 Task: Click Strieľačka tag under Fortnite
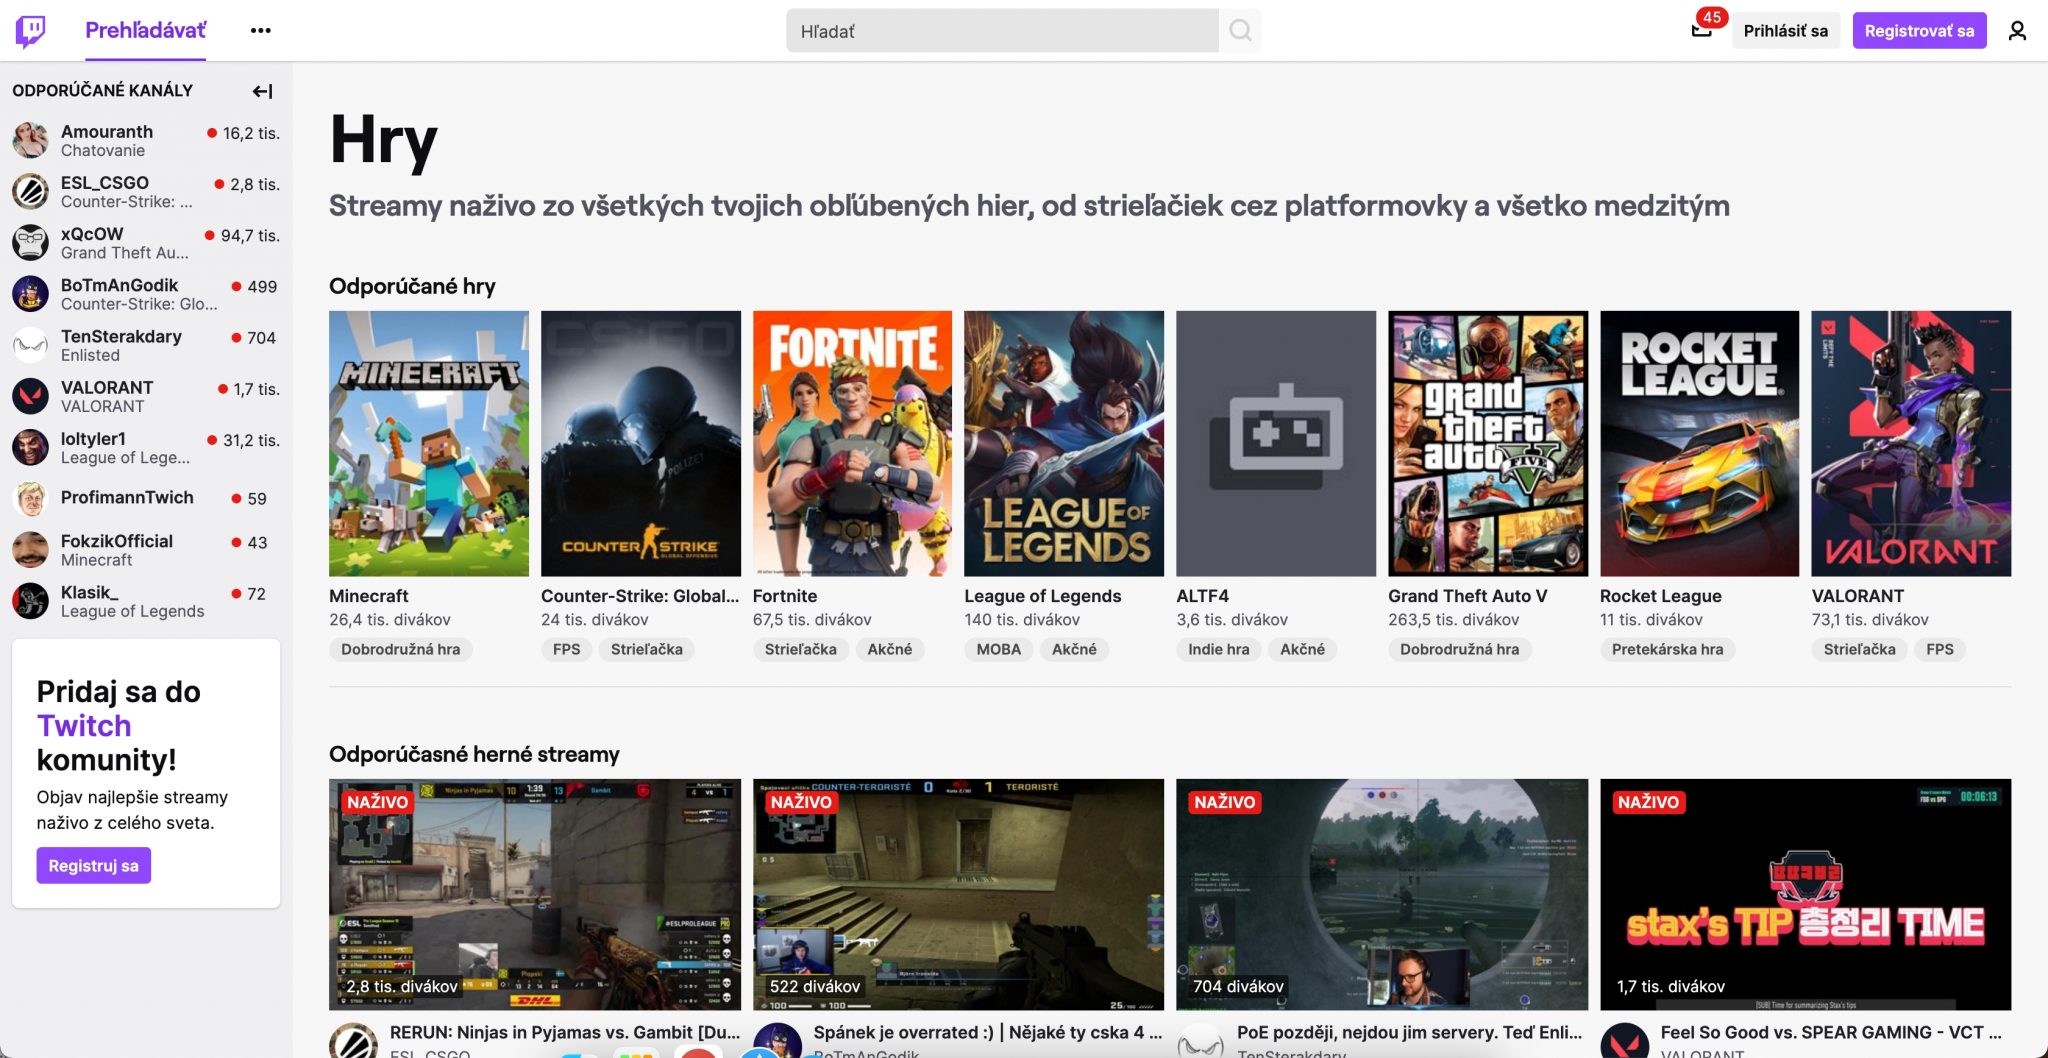(x=801, y=649)
